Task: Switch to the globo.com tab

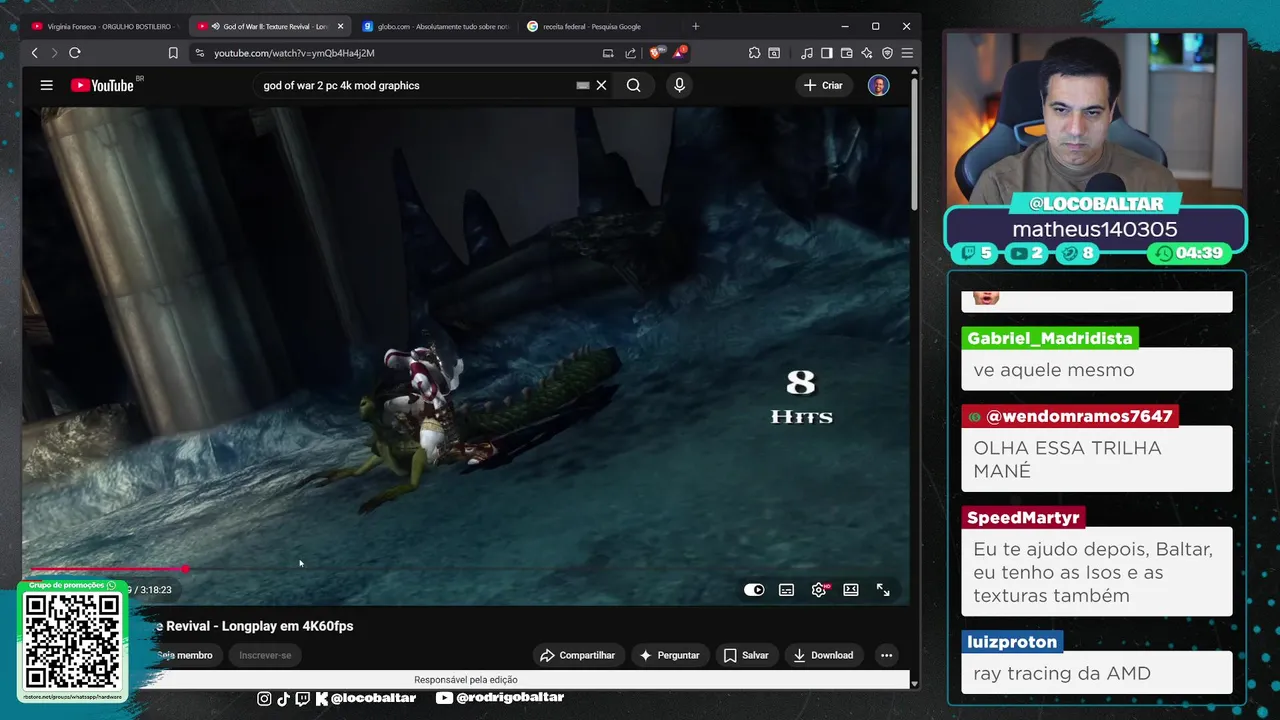Action: [x=435, y=26]
